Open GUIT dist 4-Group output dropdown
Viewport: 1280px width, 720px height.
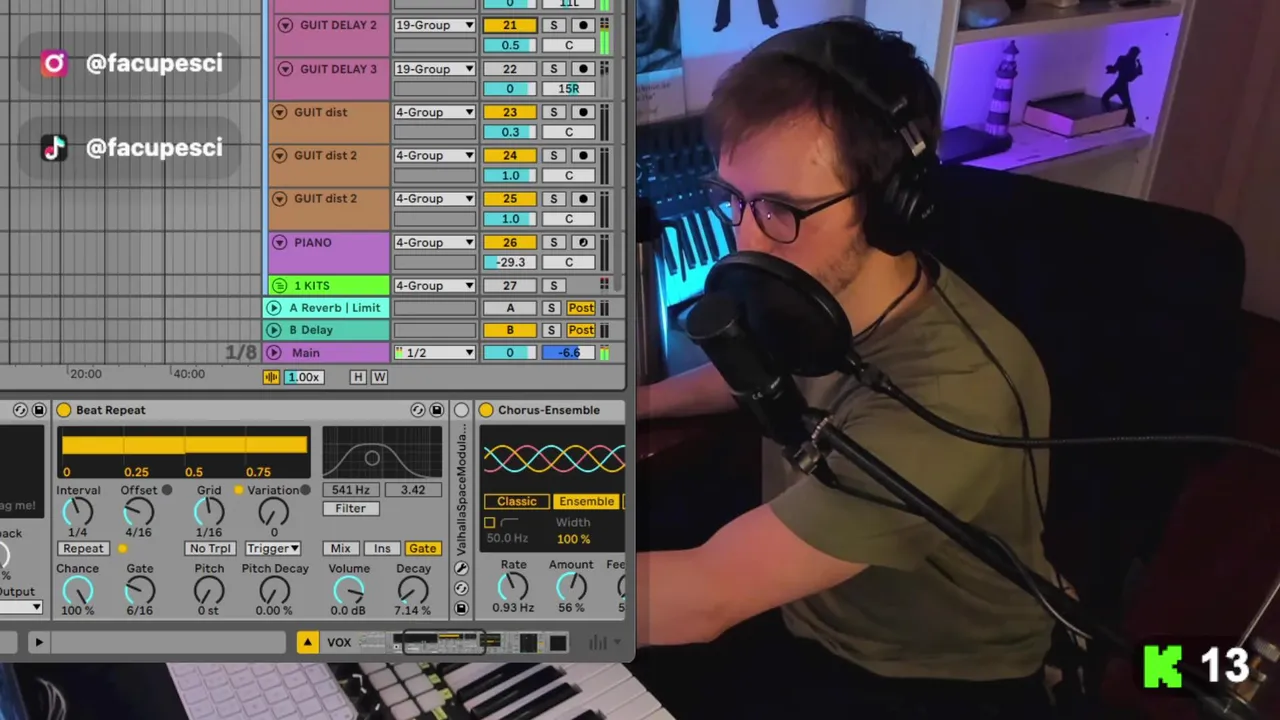(434, 112)
